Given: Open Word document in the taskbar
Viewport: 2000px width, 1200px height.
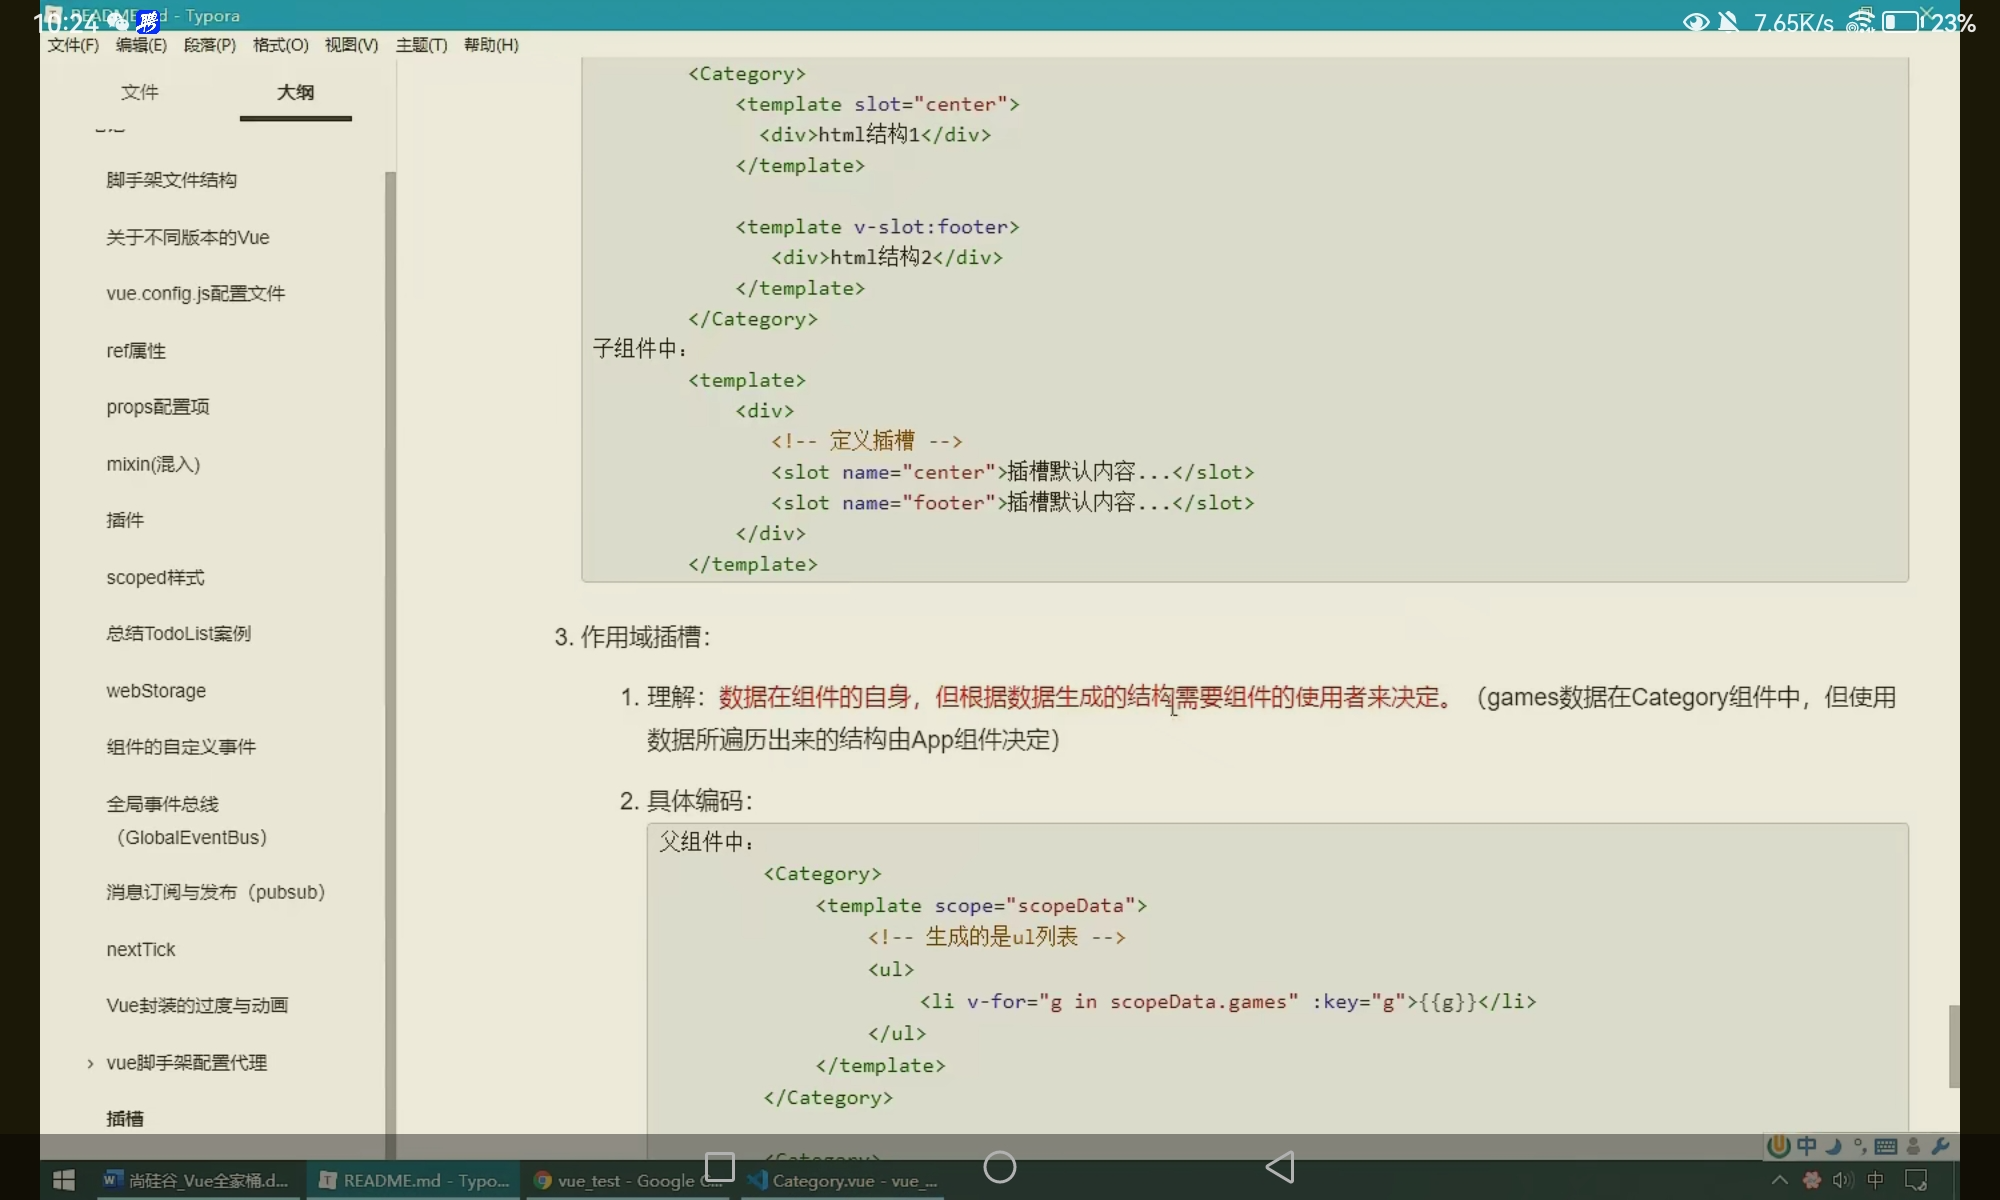Looking at the screenshot, I should coord(198,1180).
